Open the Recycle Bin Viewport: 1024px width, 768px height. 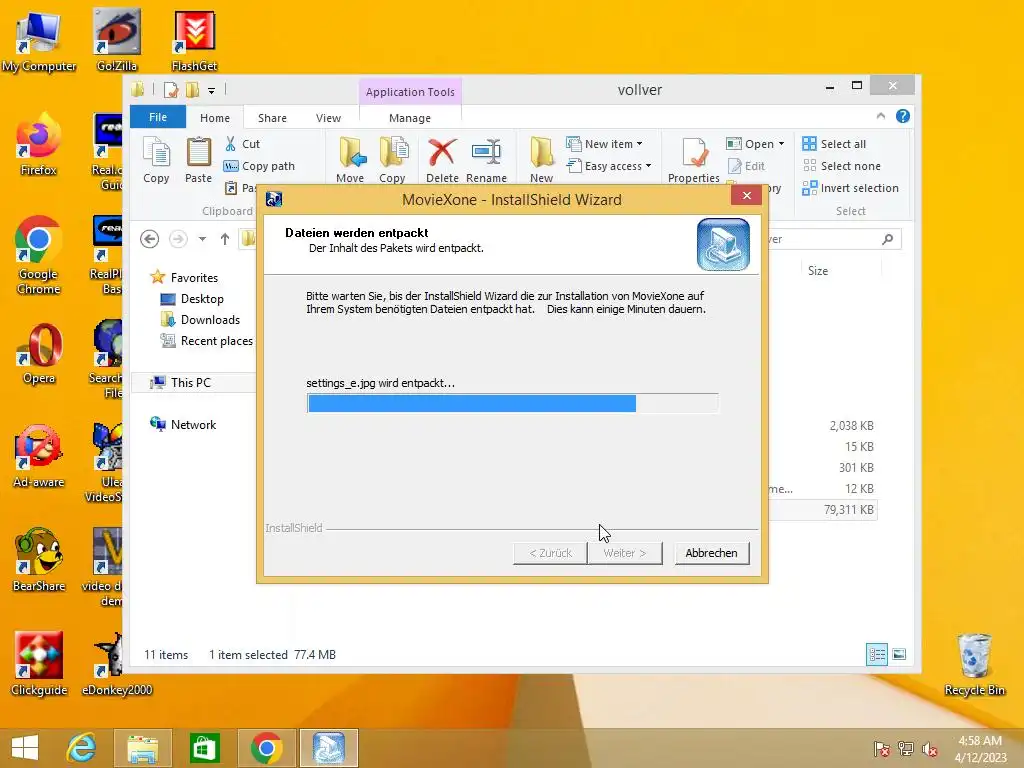point(974,664)
